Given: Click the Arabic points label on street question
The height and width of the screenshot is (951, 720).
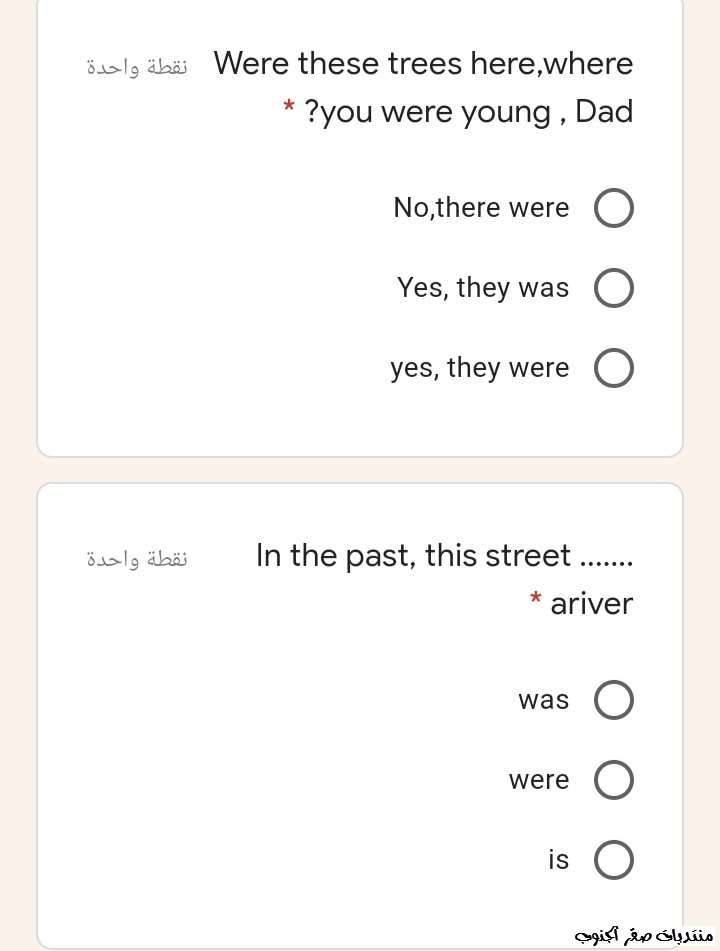Looking at the screenshot, I should [137, 558].
